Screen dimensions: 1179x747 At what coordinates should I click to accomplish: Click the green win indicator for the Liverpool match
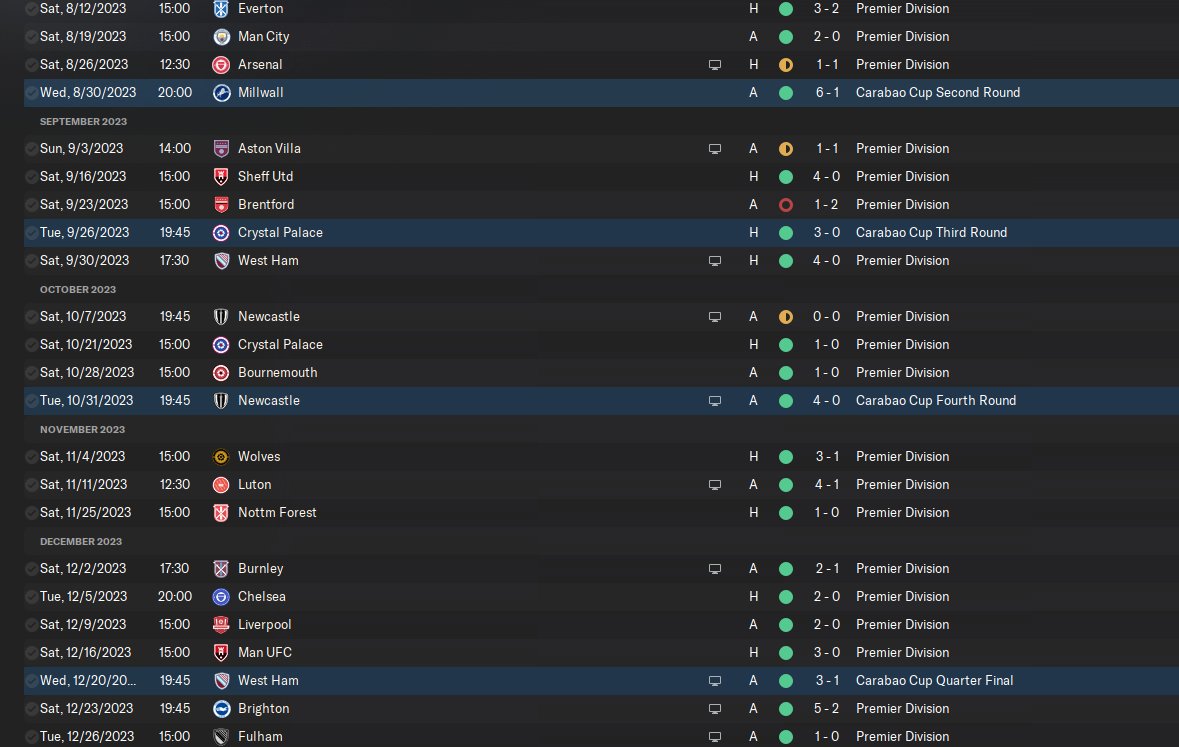(x=785, y=624)
